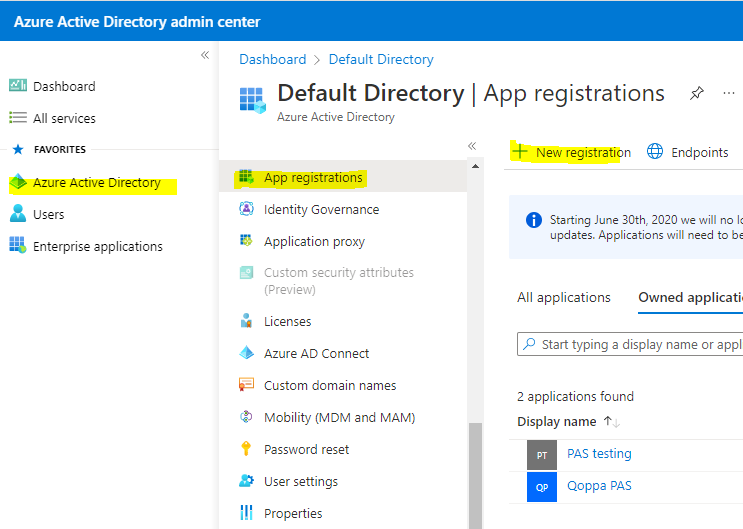Open Azure AD Connect menu item
Screen dimensions: 743x529
[343, 353]
